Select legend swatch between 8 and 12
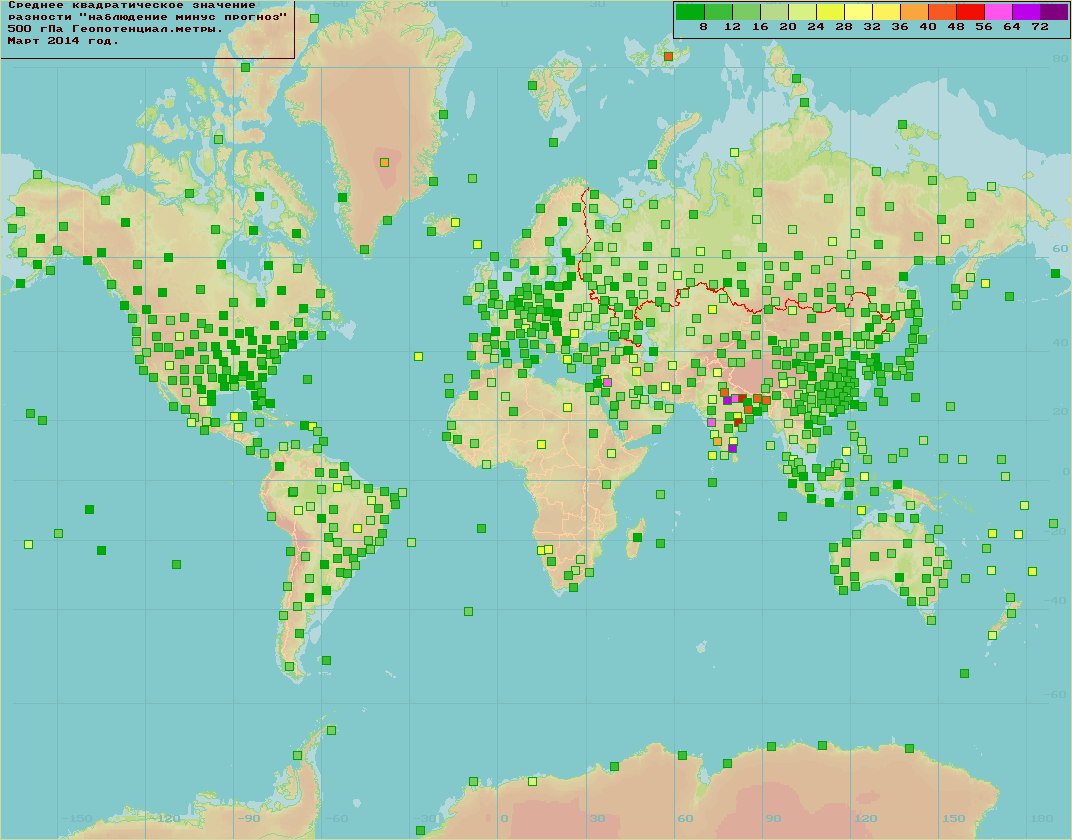This screenshot has height=840, width=1072. [718, 12]
